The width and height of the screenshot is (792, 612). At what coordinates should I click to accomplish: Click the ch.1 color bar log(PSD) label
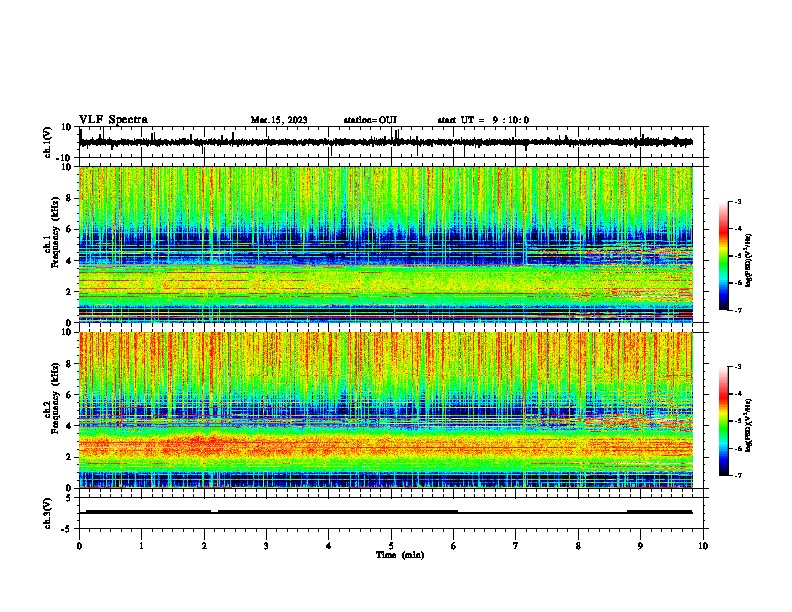pos(749,261)
